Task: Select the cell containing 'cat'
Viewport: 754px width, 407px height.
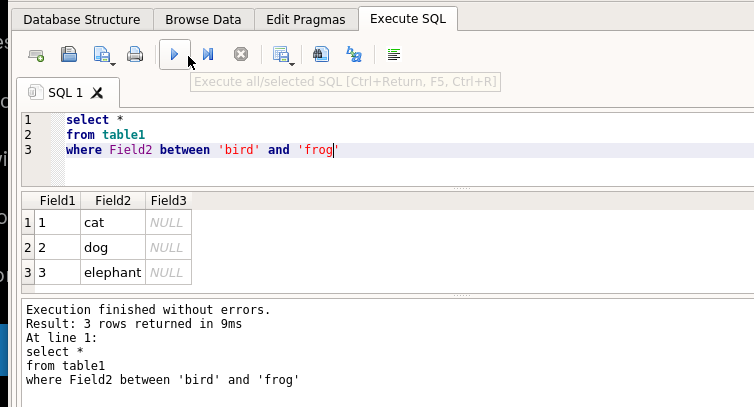Action: [x=113, y=222]
